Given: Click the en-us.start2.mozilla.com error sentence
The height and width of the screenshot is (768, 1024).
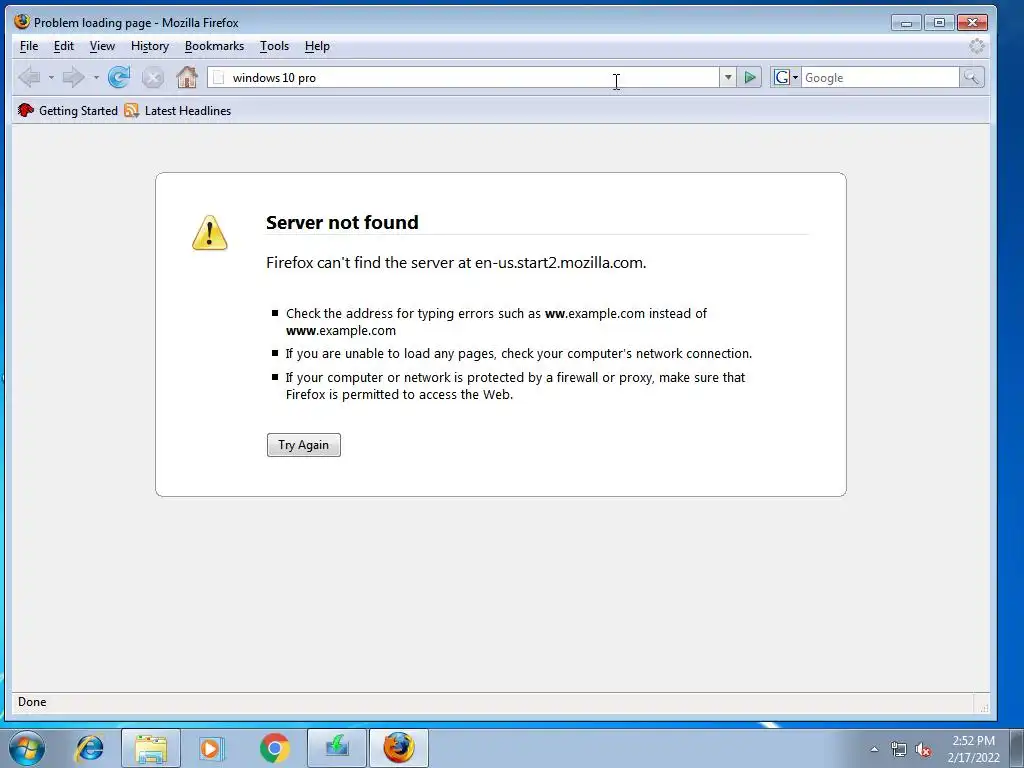Looking at the screenshot, I should (456, 263).
